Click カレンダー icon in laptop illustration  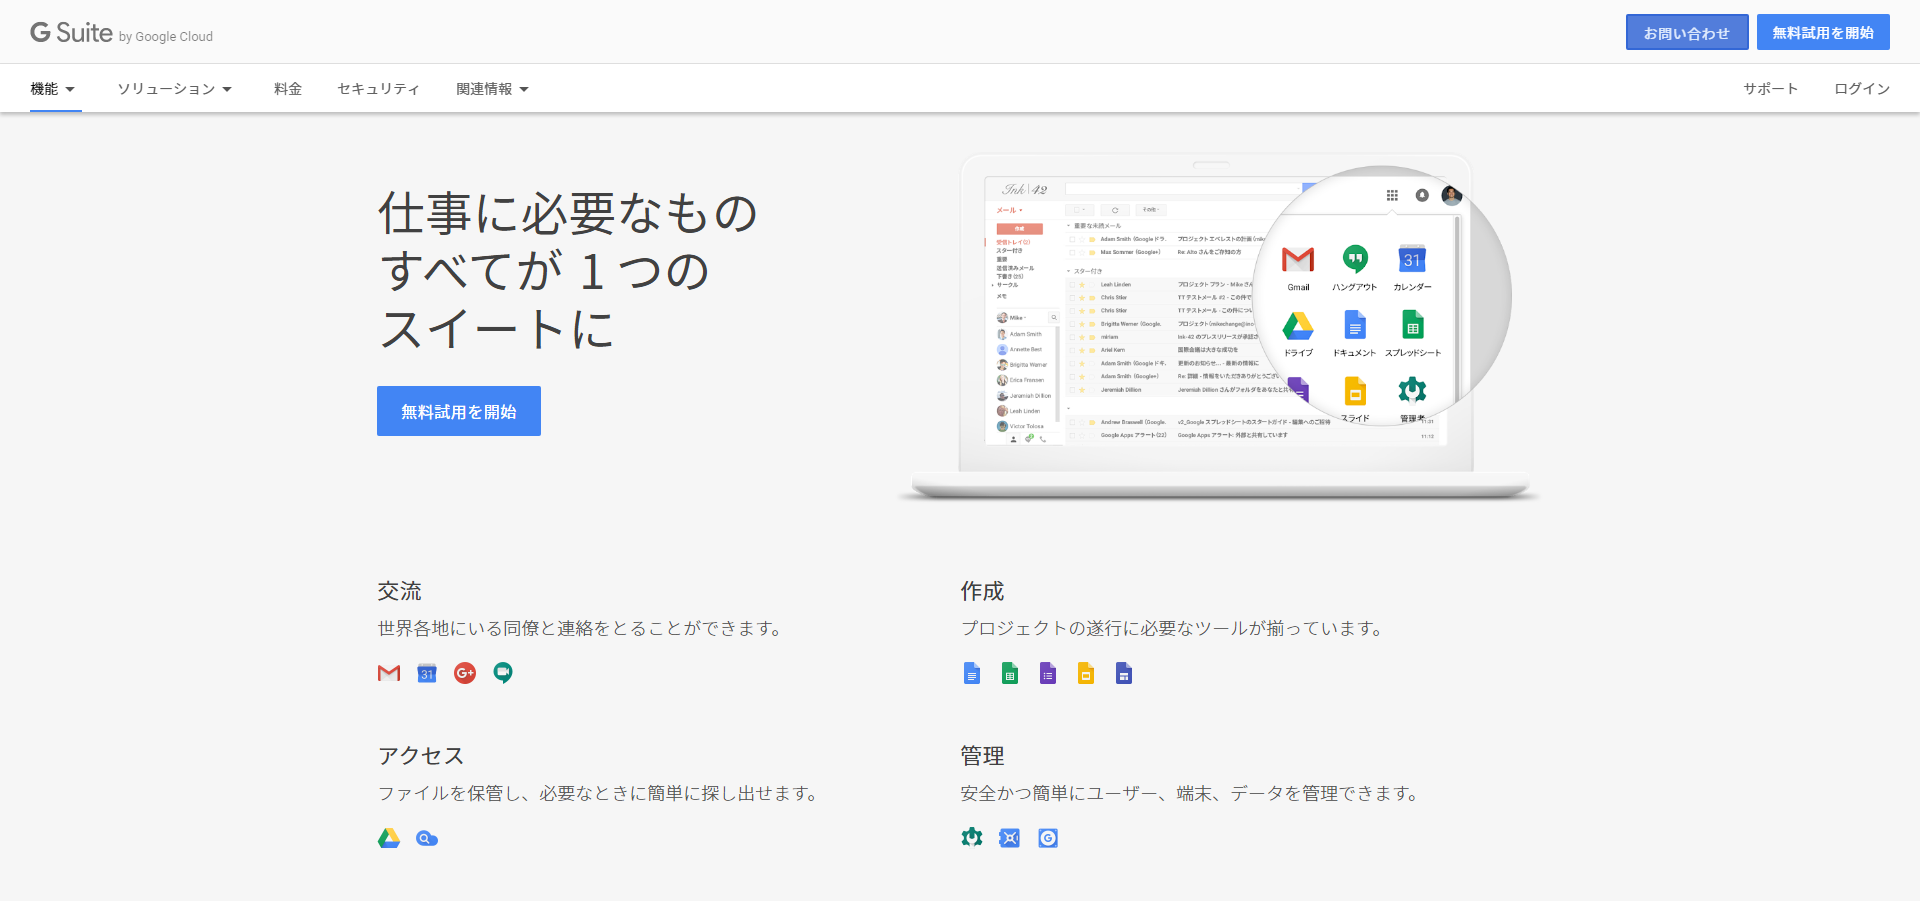point(1412,259)
